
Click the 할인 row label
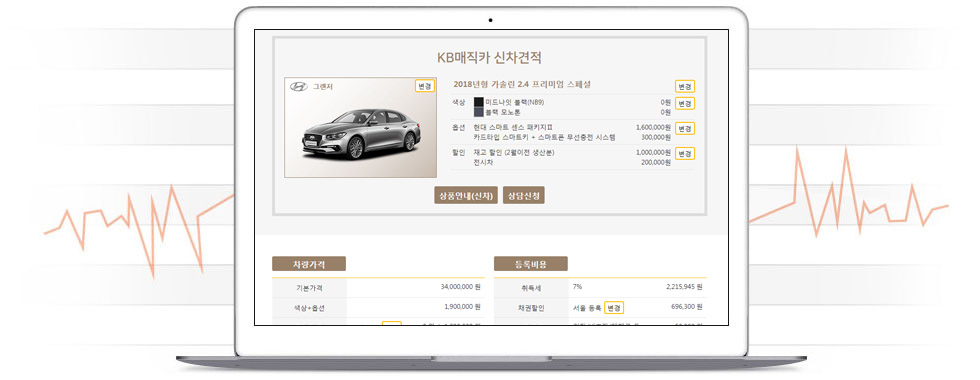[x=459, y=152]
